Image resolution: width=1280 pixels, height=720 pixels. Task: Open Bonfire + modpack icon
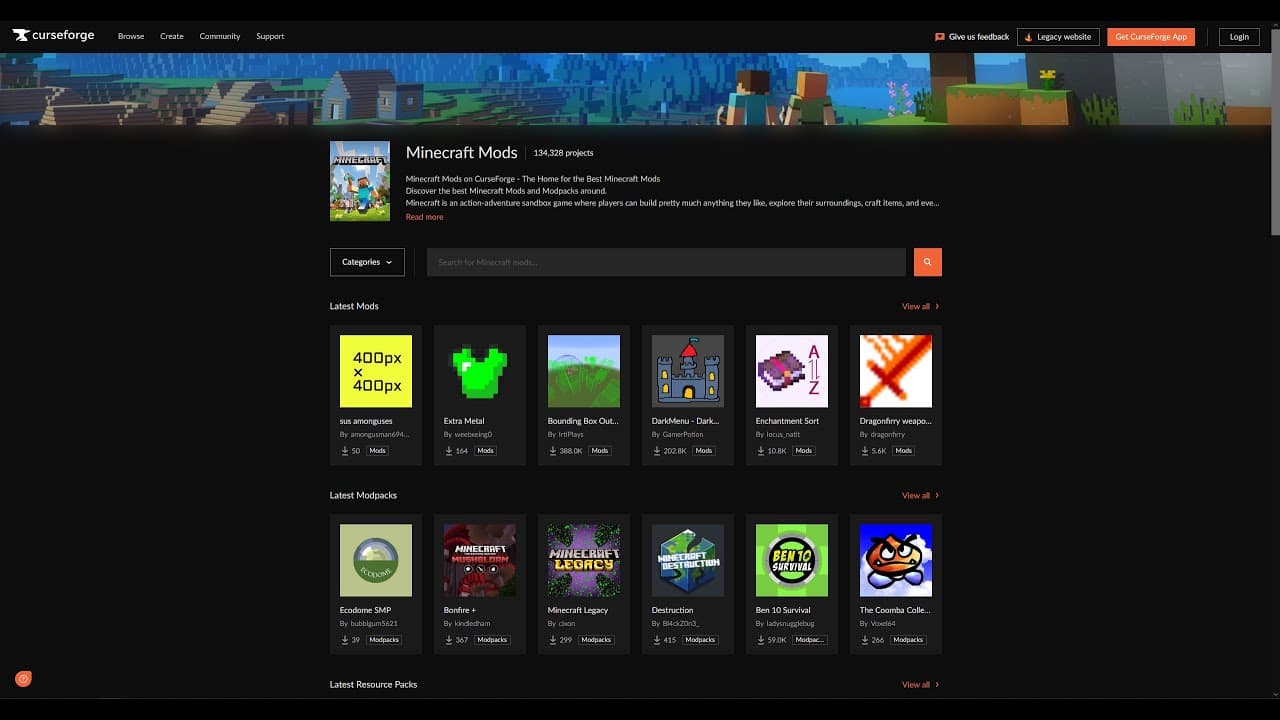pos(480,560)
